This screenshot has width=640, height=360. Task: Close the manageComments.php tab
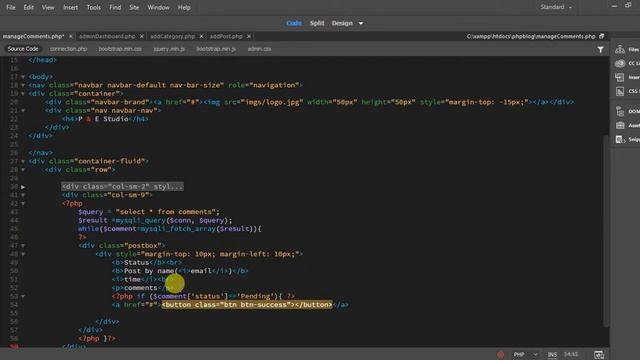(71, 36)
